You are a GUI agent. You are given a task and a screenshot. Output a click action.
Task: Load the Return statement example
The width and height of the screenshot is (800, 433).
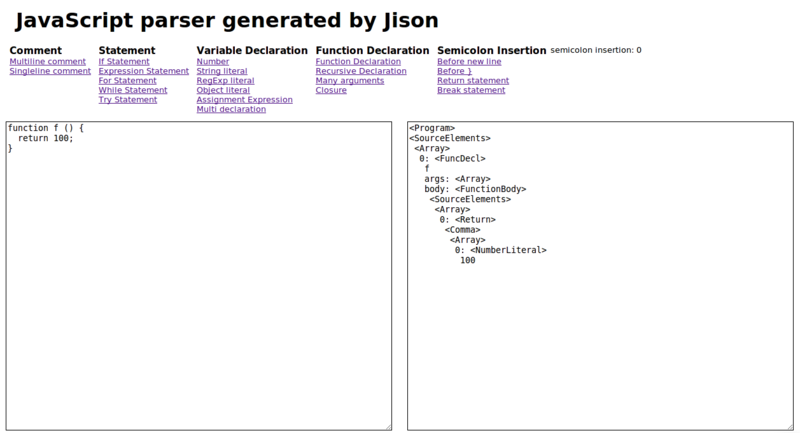click(473, 81)
